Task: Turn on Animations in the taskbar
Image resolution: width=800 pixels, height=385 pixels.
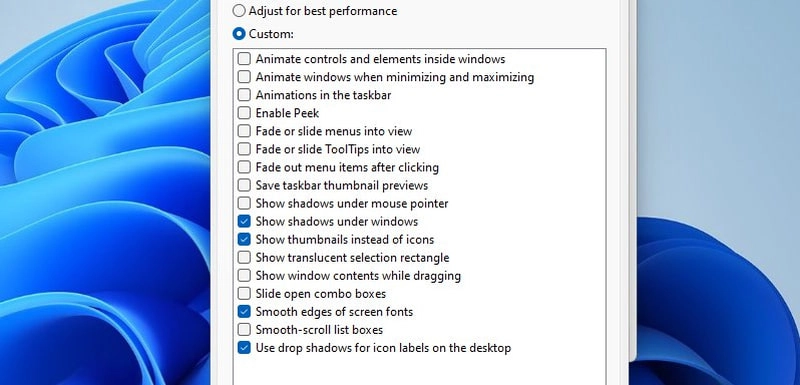Action: point(244,95)
